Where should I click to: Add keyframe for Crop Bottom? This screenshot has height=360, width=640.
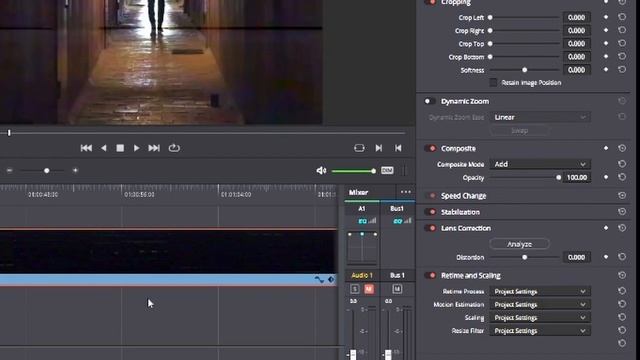click(606, 56)
